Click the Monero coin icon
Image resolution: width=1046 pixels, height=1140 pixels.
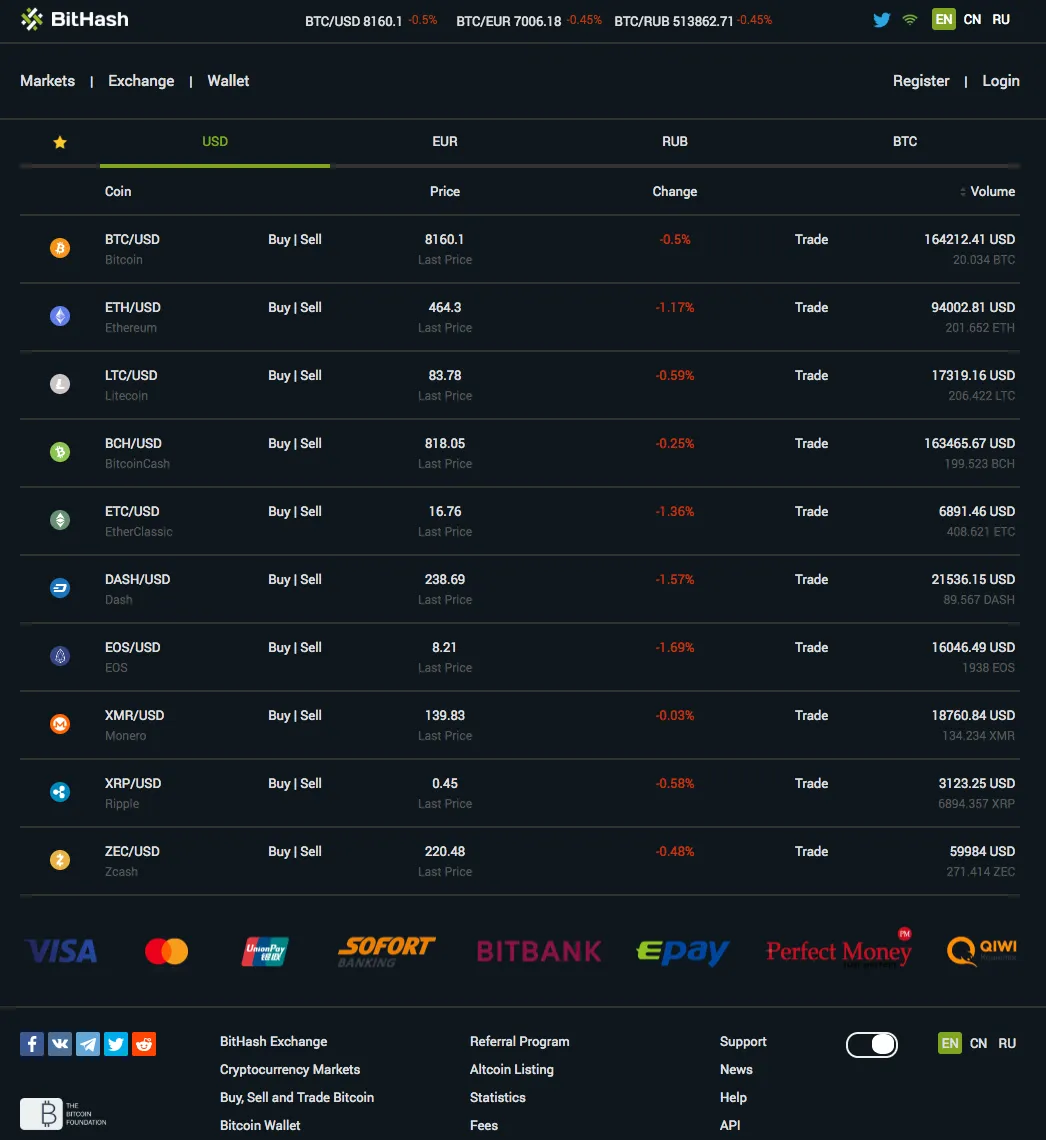[60, 724]
